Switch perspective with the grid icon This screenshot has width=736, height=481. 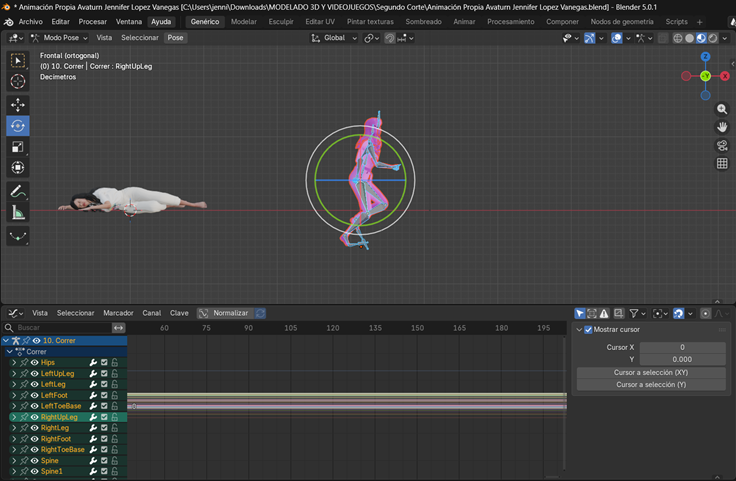click(x=722, y=163)
